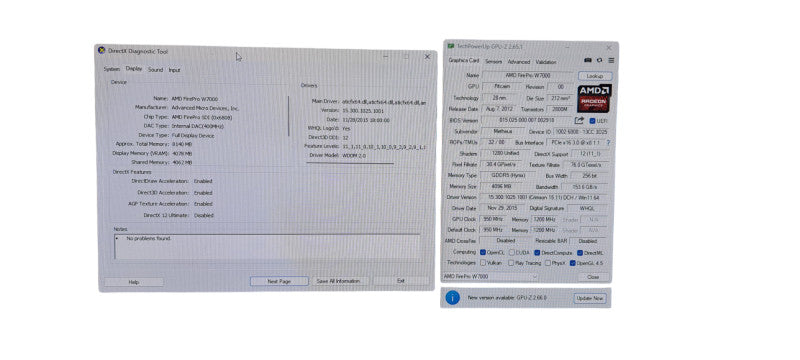The height and width of the screenshot is (360, 800).
Task: Click the GPU Clock value 950 MHz
Action: (x=493, y=219)
